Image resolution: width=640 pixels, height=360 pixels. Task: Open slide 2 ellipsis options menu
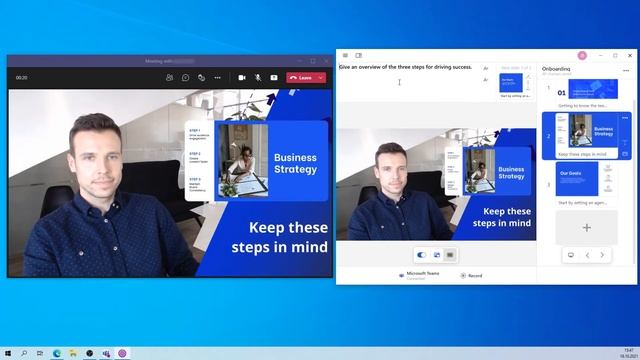[625, 118]
